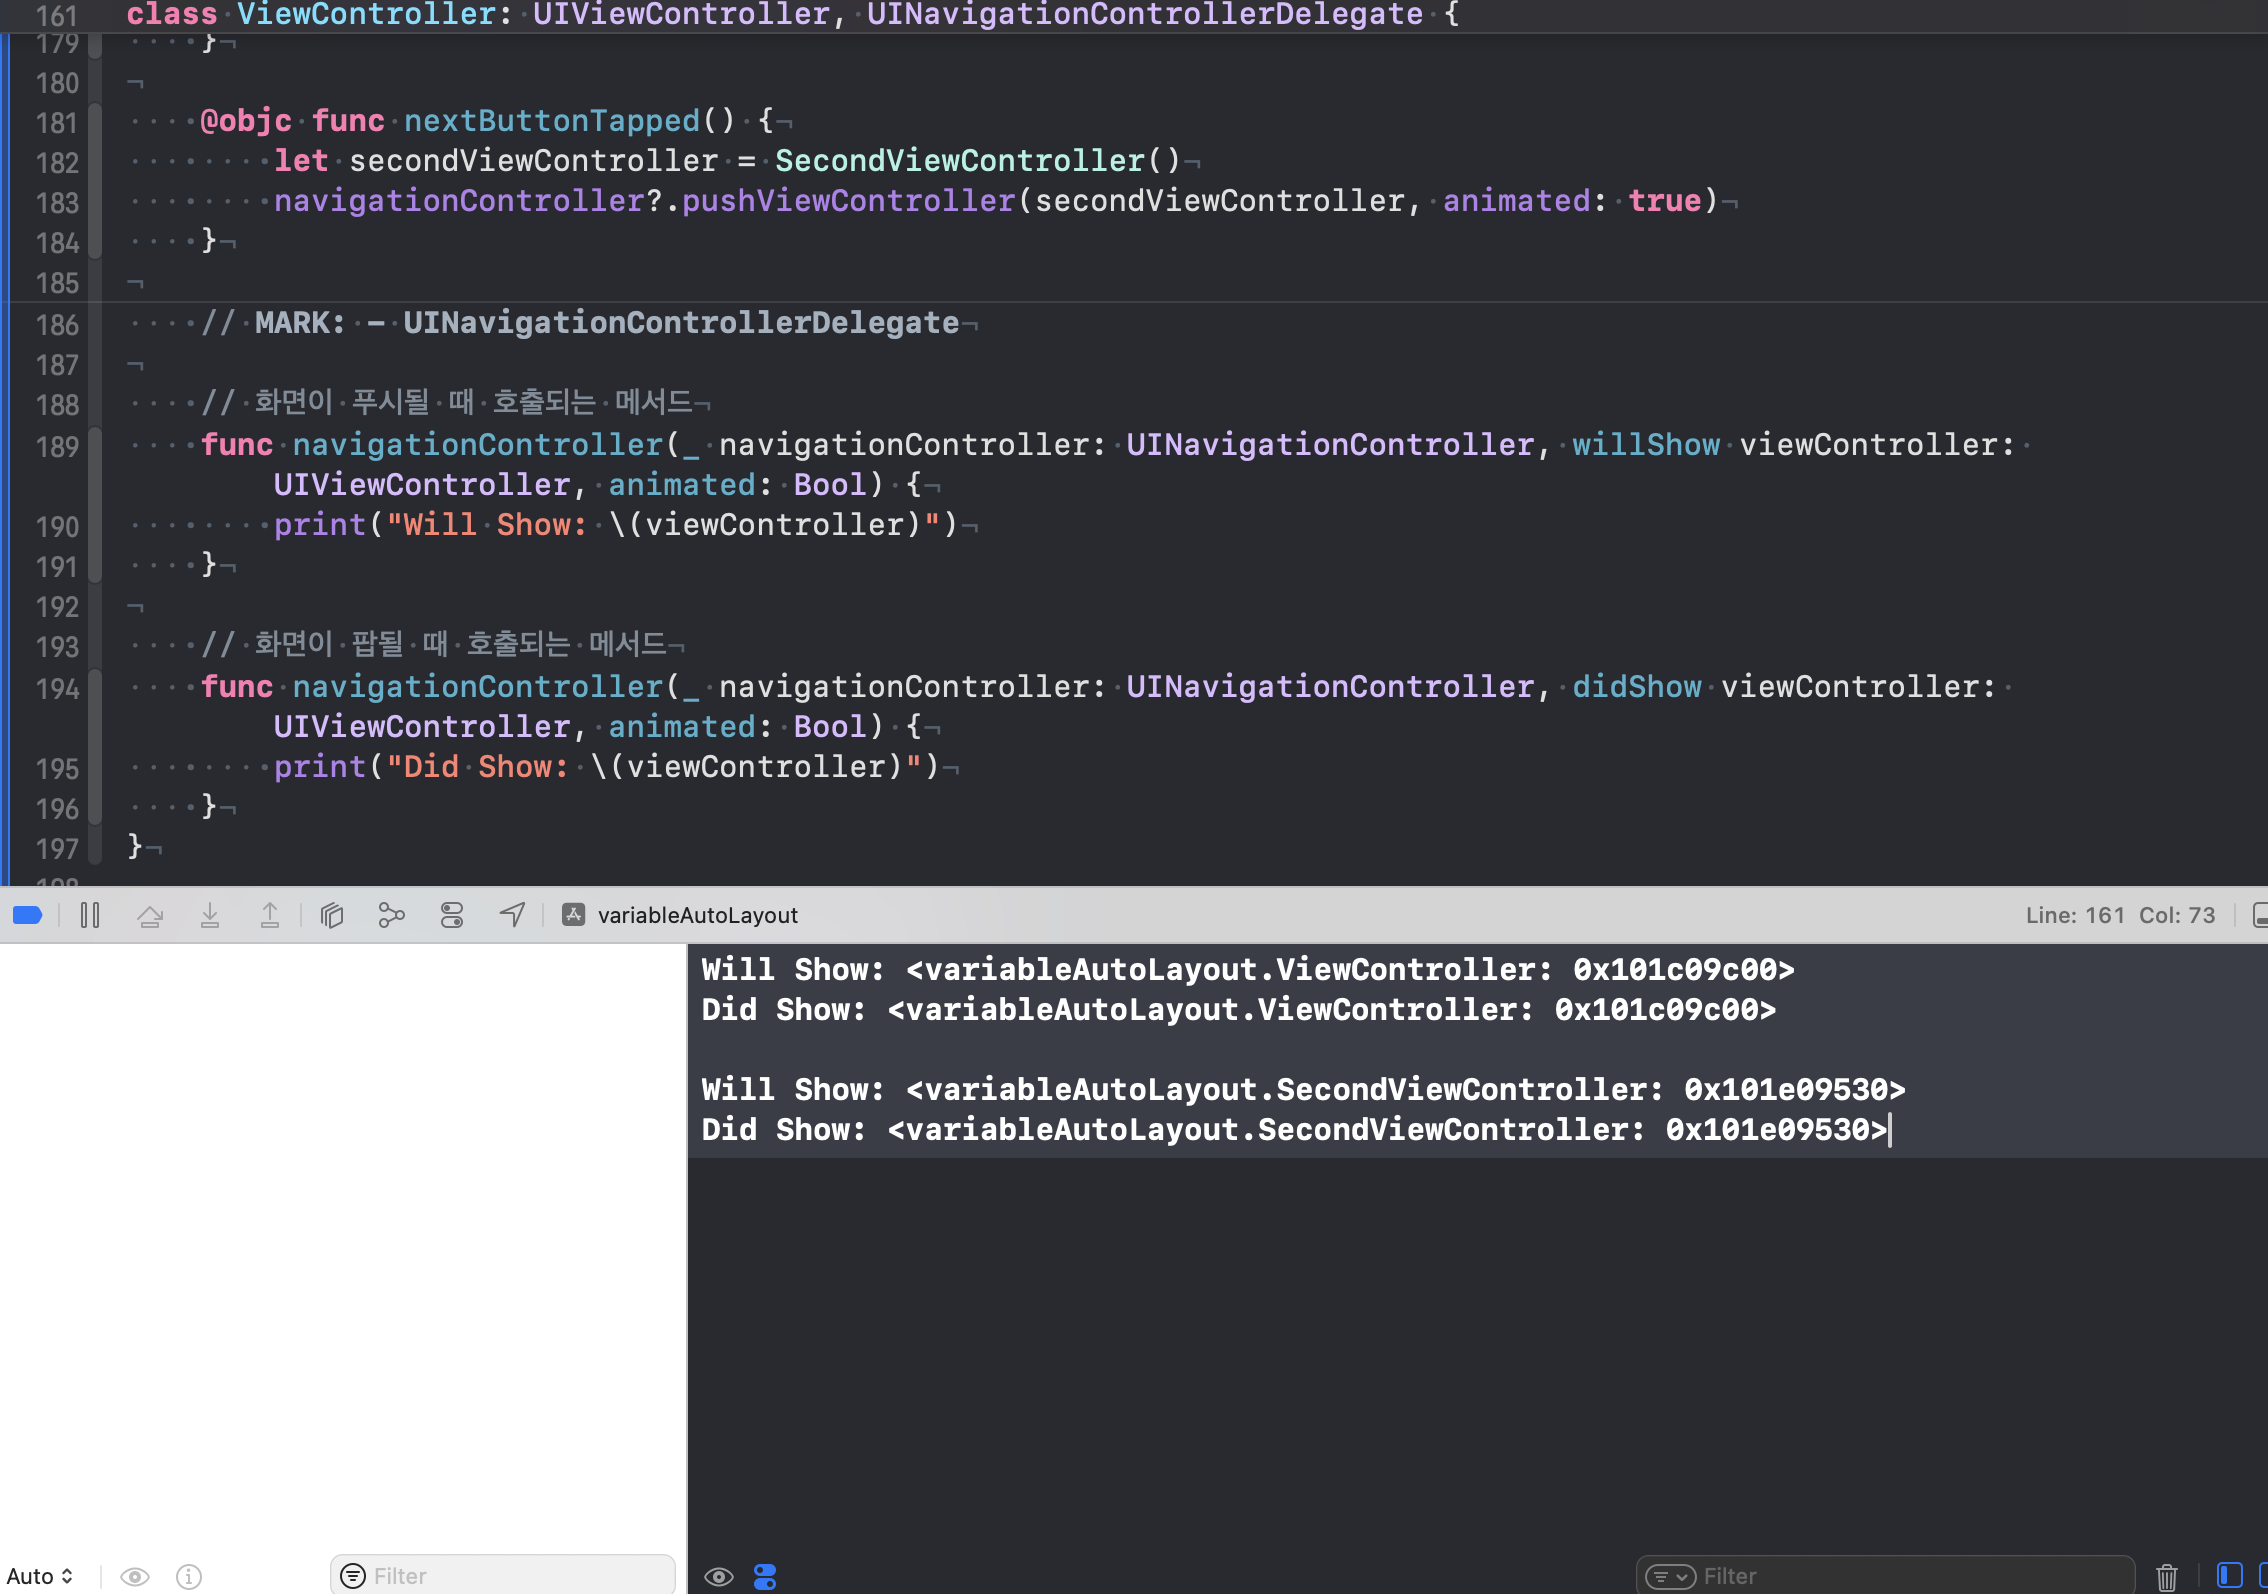Click the didShow parameter label
This screenshot has width=2268, height=1594.
[x=1637, y=687]
